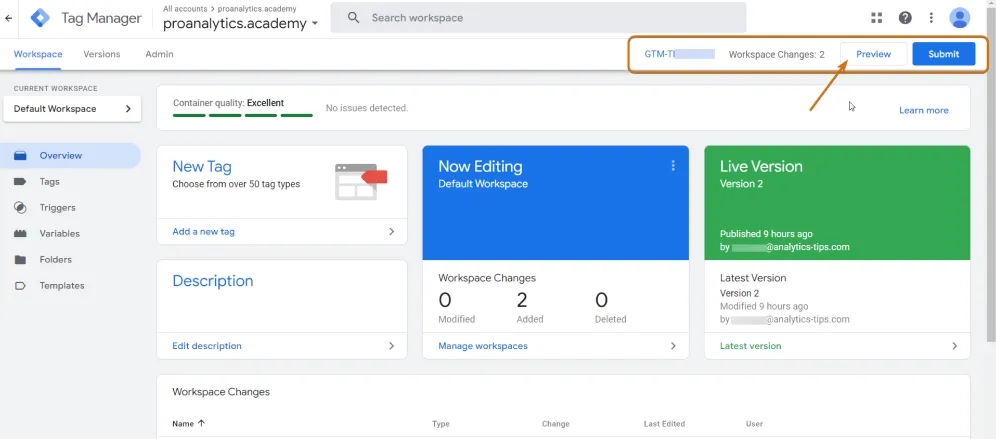The width and height of the screenshot is (996, 439).
Task: Open the Google apps grid icon
Action: pyautogui.click(x=877, y=18)
